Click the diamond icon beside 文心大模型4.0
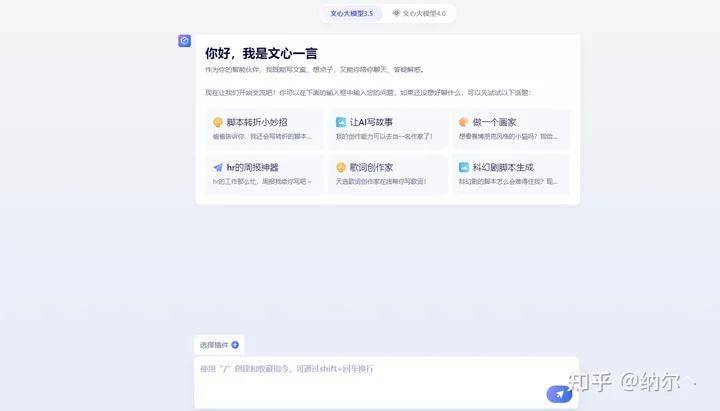This screenshot has width=720, height=411. [x=396, y=13]
